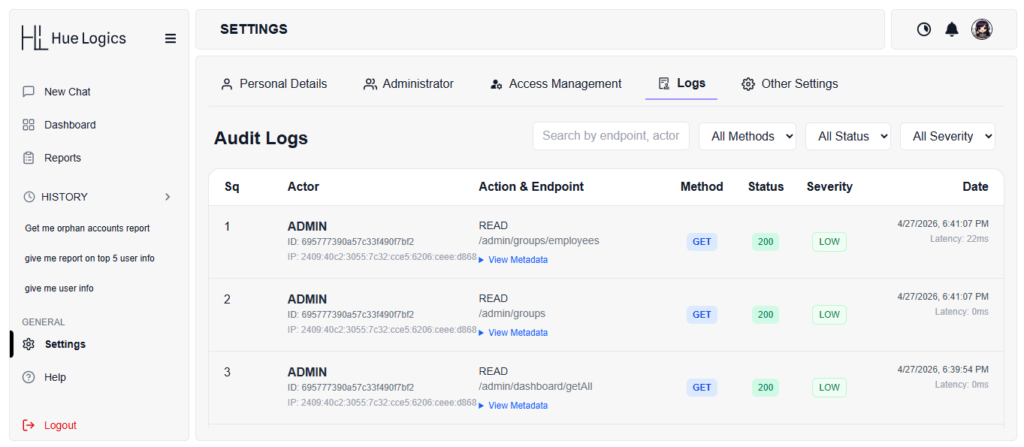Click the Hue Logics logo
Screen dimensions: 1024x447
pyautogui.click(x=74, y=38)
